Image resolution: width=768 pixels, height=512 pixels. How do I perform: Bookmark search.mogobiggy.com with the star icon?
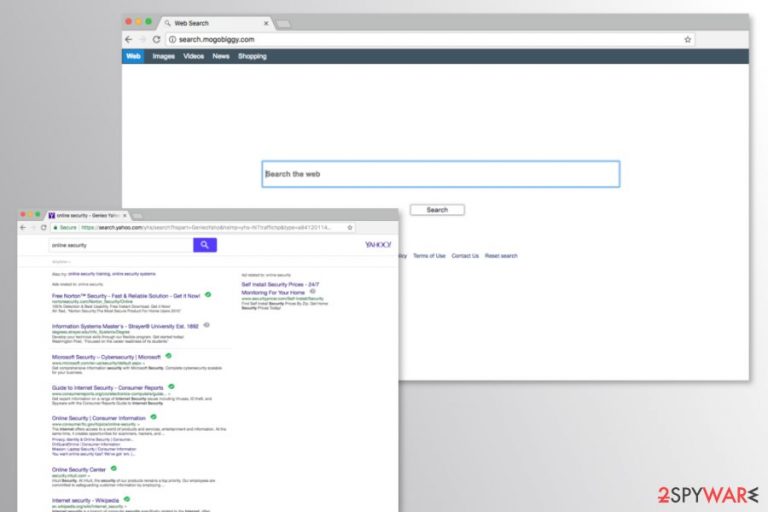[688, 39]
